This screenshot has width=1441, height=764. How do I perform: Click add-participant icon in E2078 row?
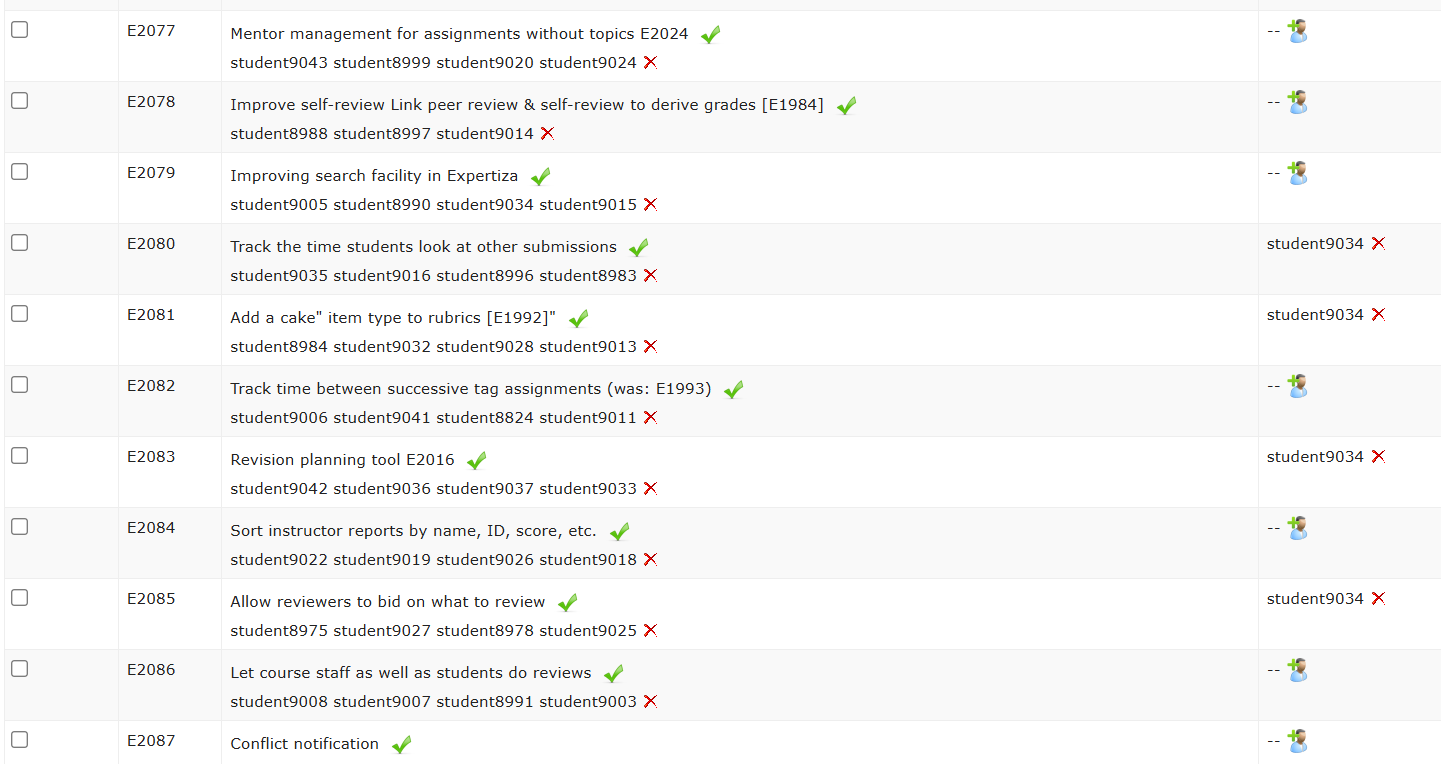(1297, 103)
